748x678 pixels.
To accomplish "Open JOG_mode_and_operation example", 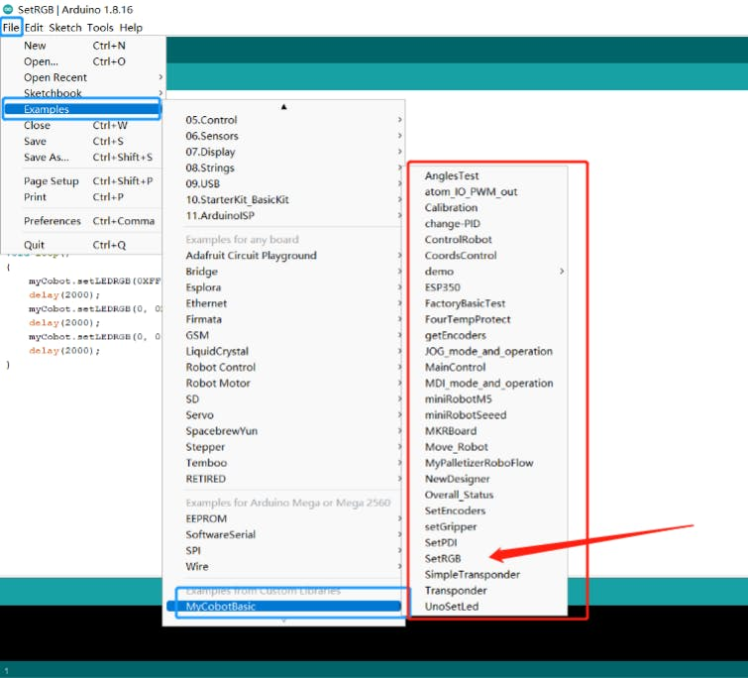I will pos(488,351).
